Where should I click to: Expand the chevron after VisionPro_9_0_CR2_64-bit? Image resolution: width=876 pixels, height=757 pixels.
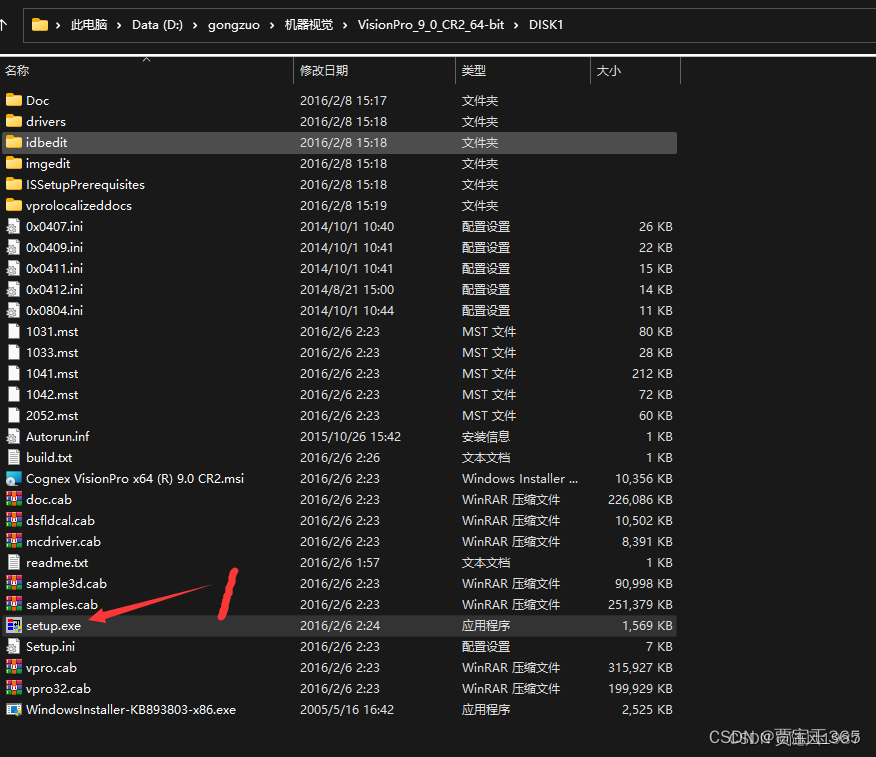(516, 25)
